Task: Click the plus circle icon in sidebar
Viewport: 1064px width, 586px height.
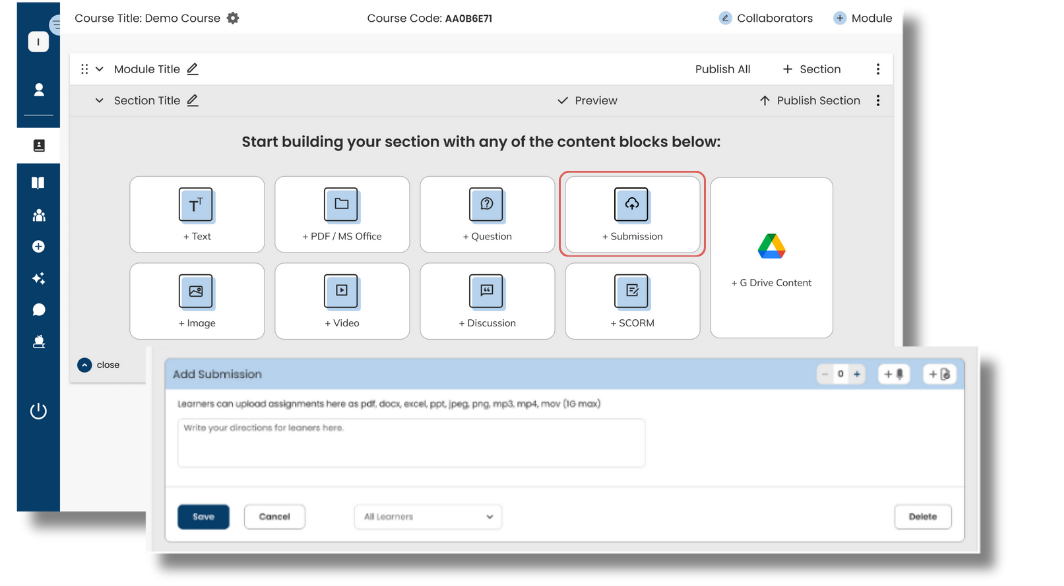Action: 39,246
